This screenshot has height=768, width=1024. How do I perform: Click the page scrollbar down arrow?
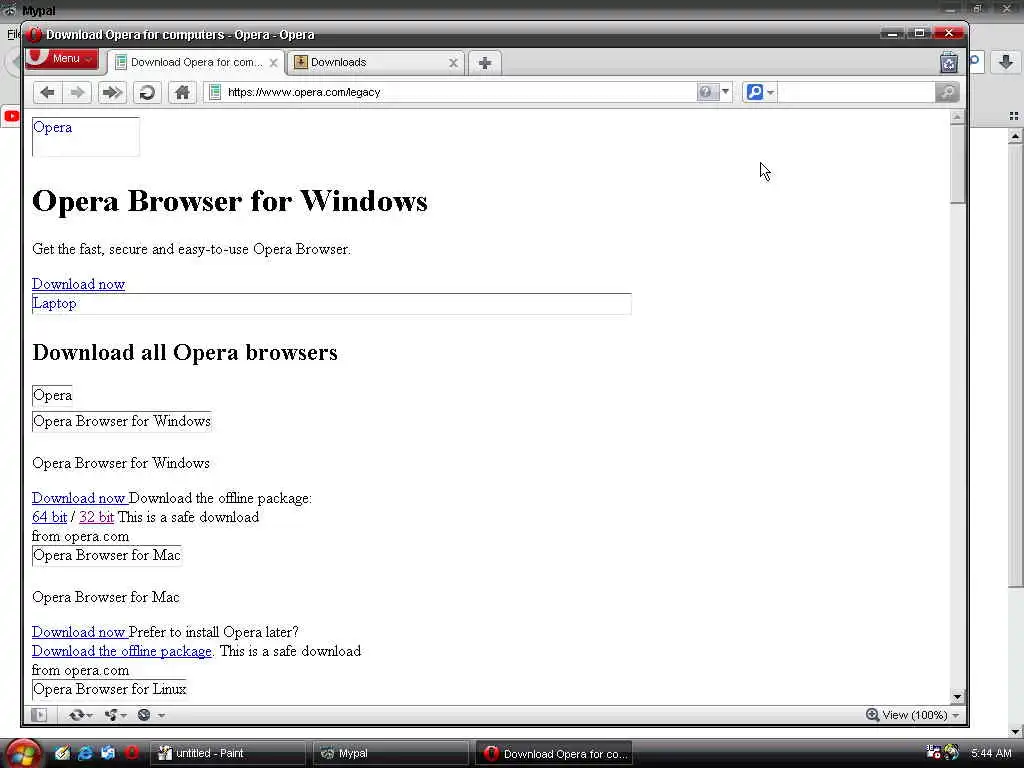click(x=957, y=697)
